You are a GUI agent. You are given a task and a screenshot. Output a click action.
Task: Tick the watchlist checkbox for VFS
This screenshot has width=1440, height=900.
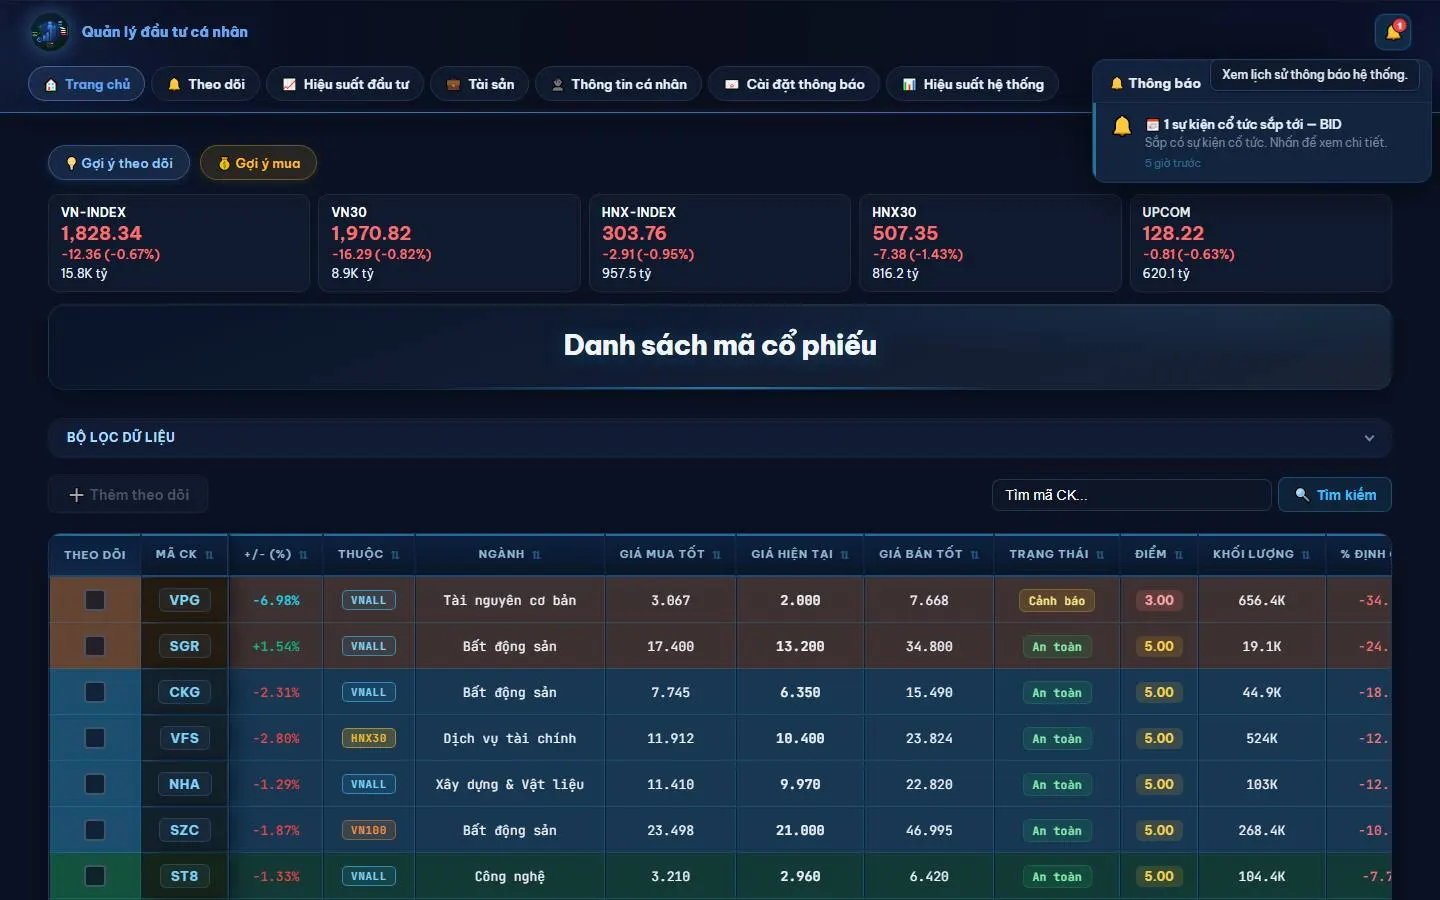click(95, 738)
